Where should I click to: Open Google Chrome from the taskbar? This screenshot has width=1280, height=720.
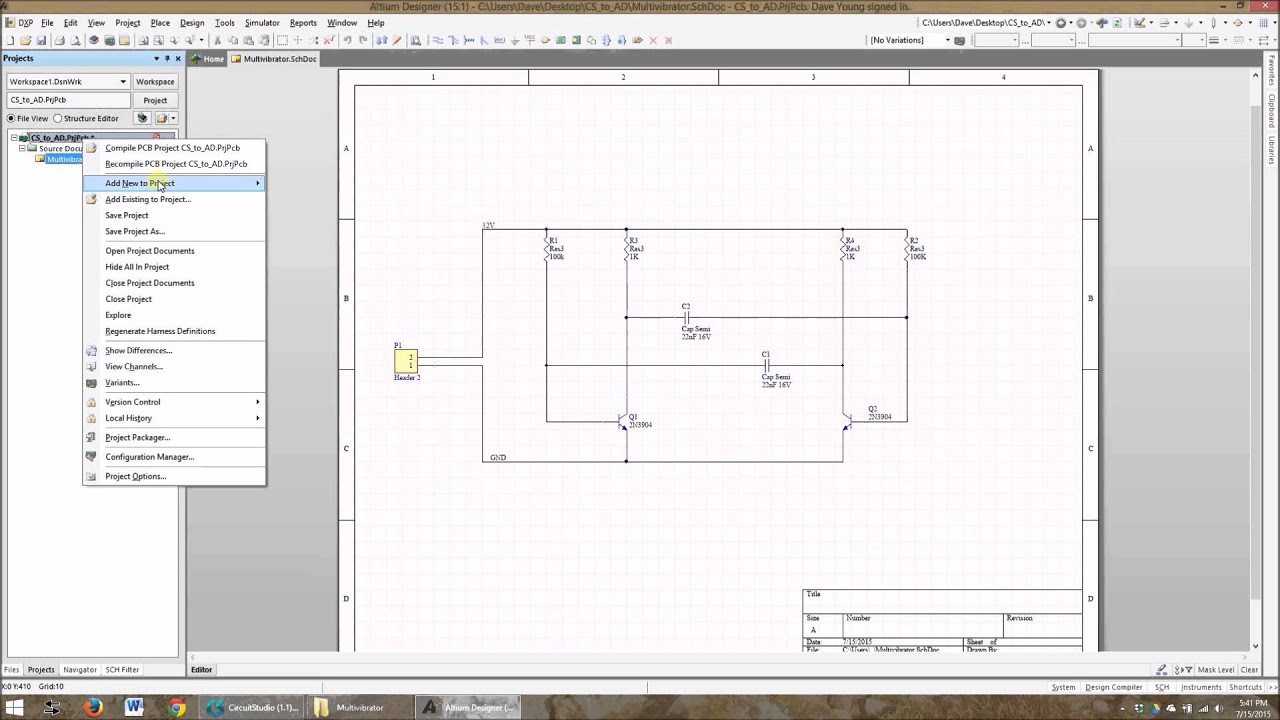176,707
